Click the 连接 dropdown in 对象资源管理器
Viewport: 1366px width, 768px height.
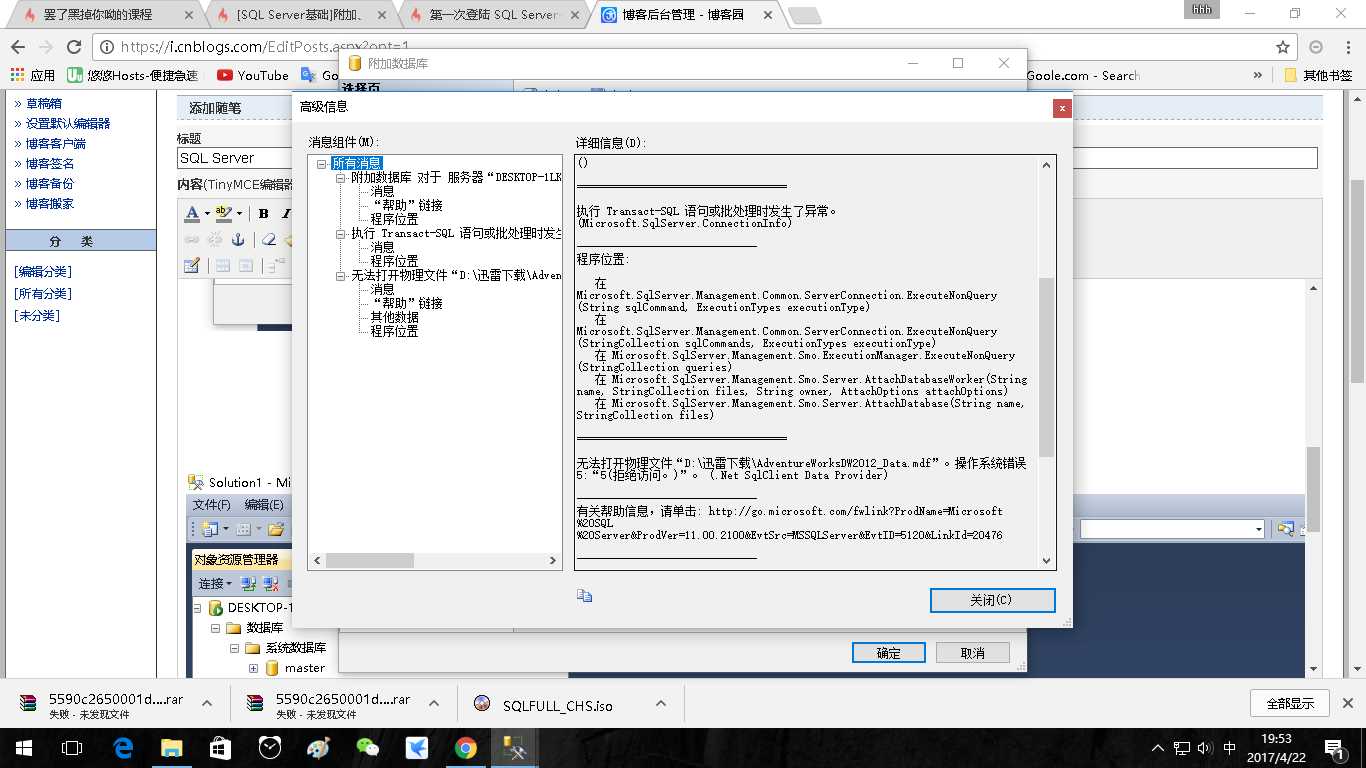[215, 584]
